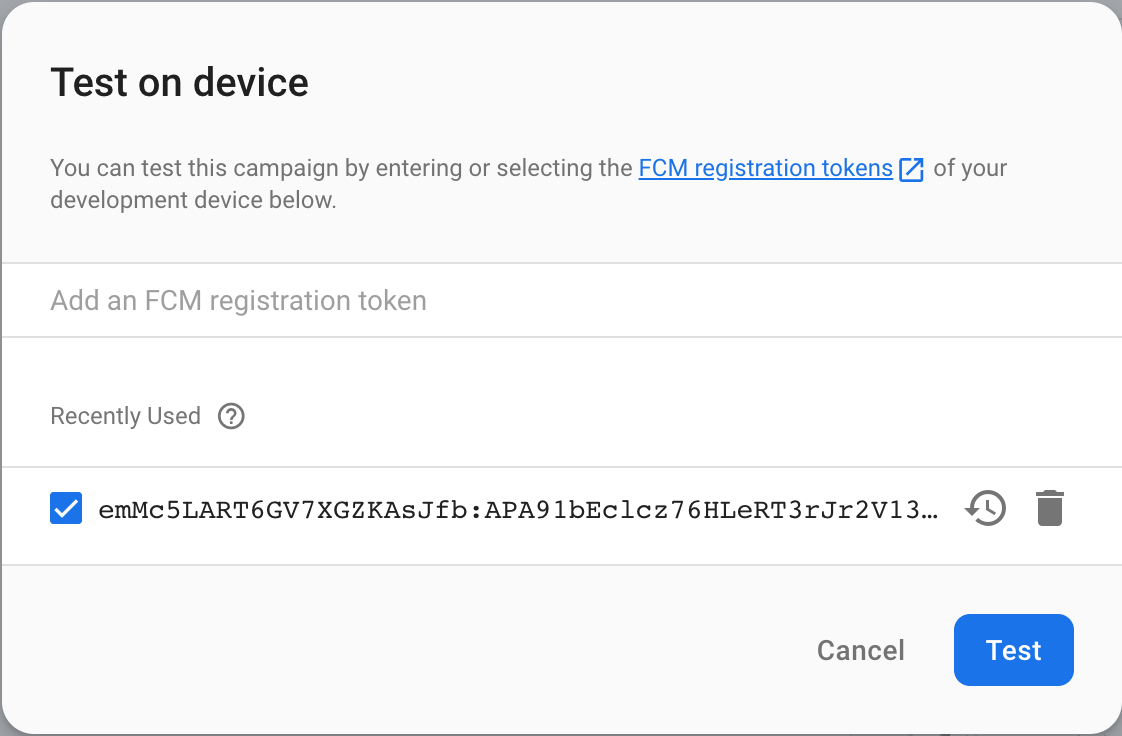Delete the saved token with the trash icon
Screen dimensions: 1122x736
(x=1049, y=509)
